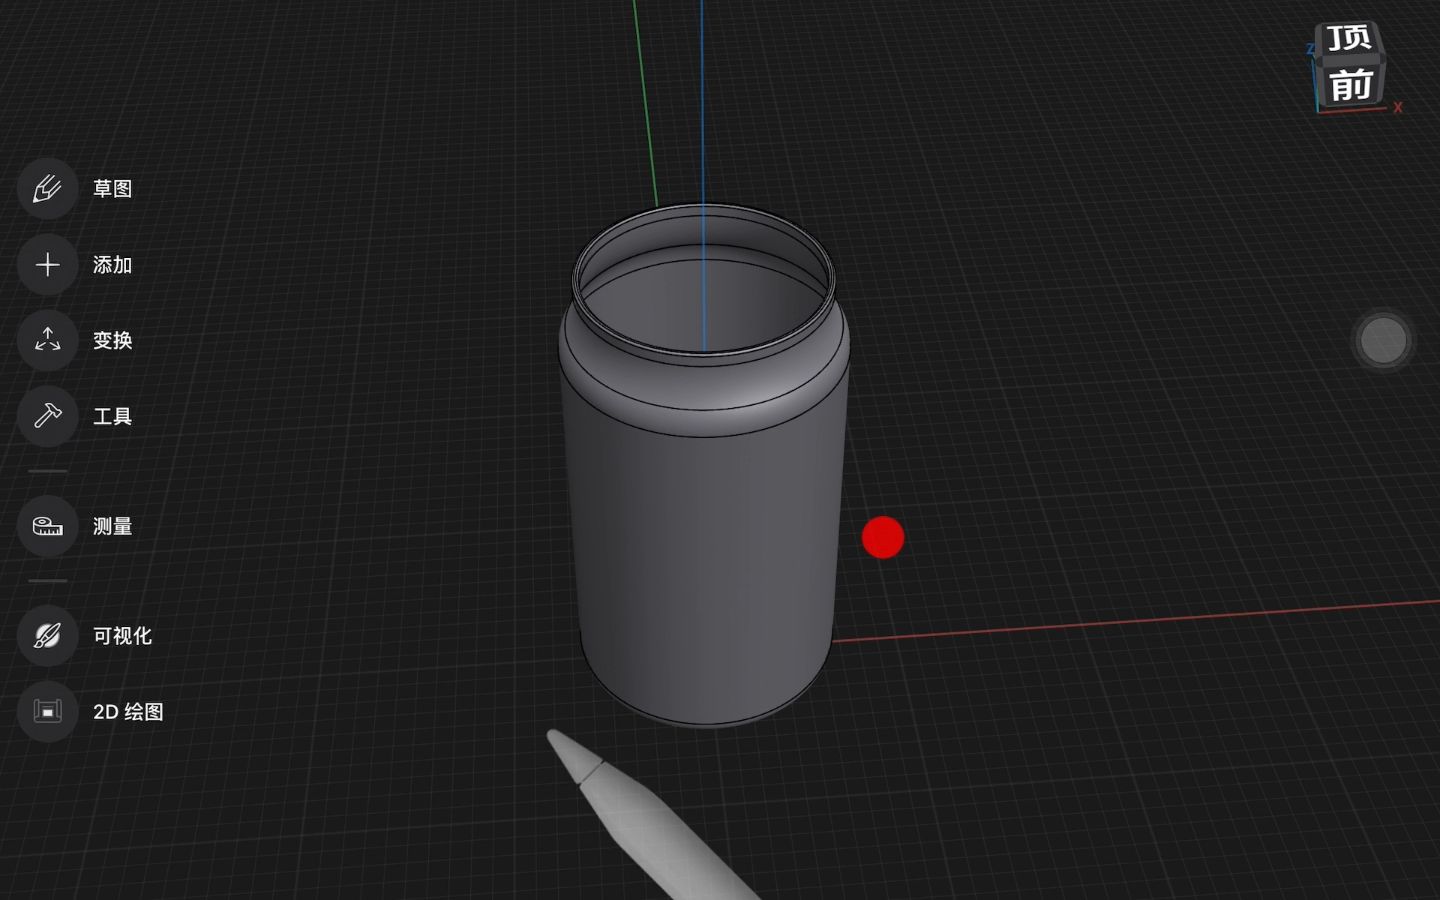Open the 变换 transform icon

pos(47,340)
